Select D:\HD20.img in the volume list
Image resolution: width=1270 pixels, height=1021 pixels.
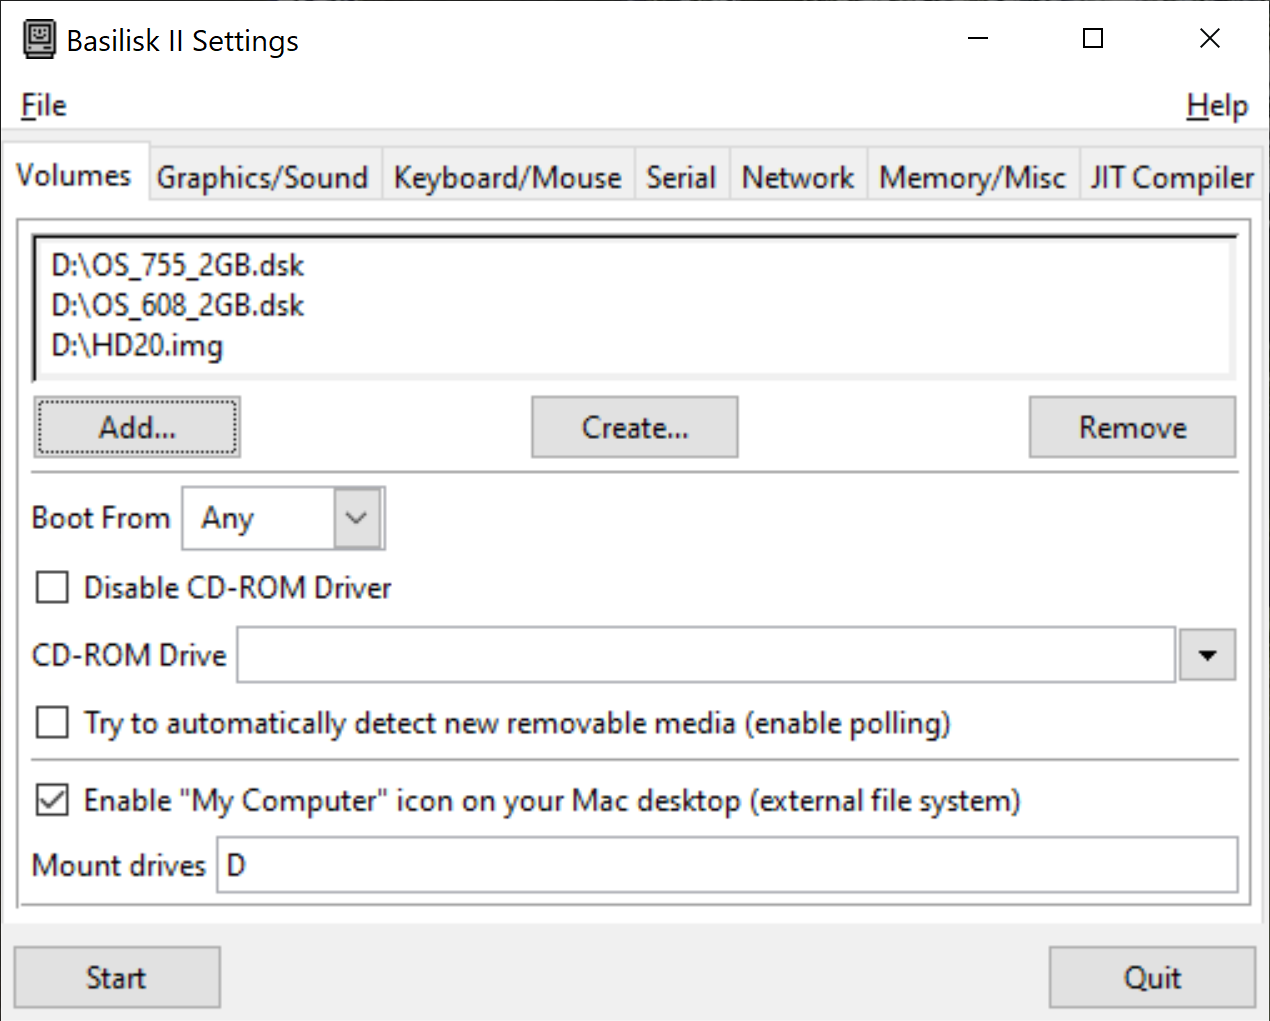pos(136,346)
